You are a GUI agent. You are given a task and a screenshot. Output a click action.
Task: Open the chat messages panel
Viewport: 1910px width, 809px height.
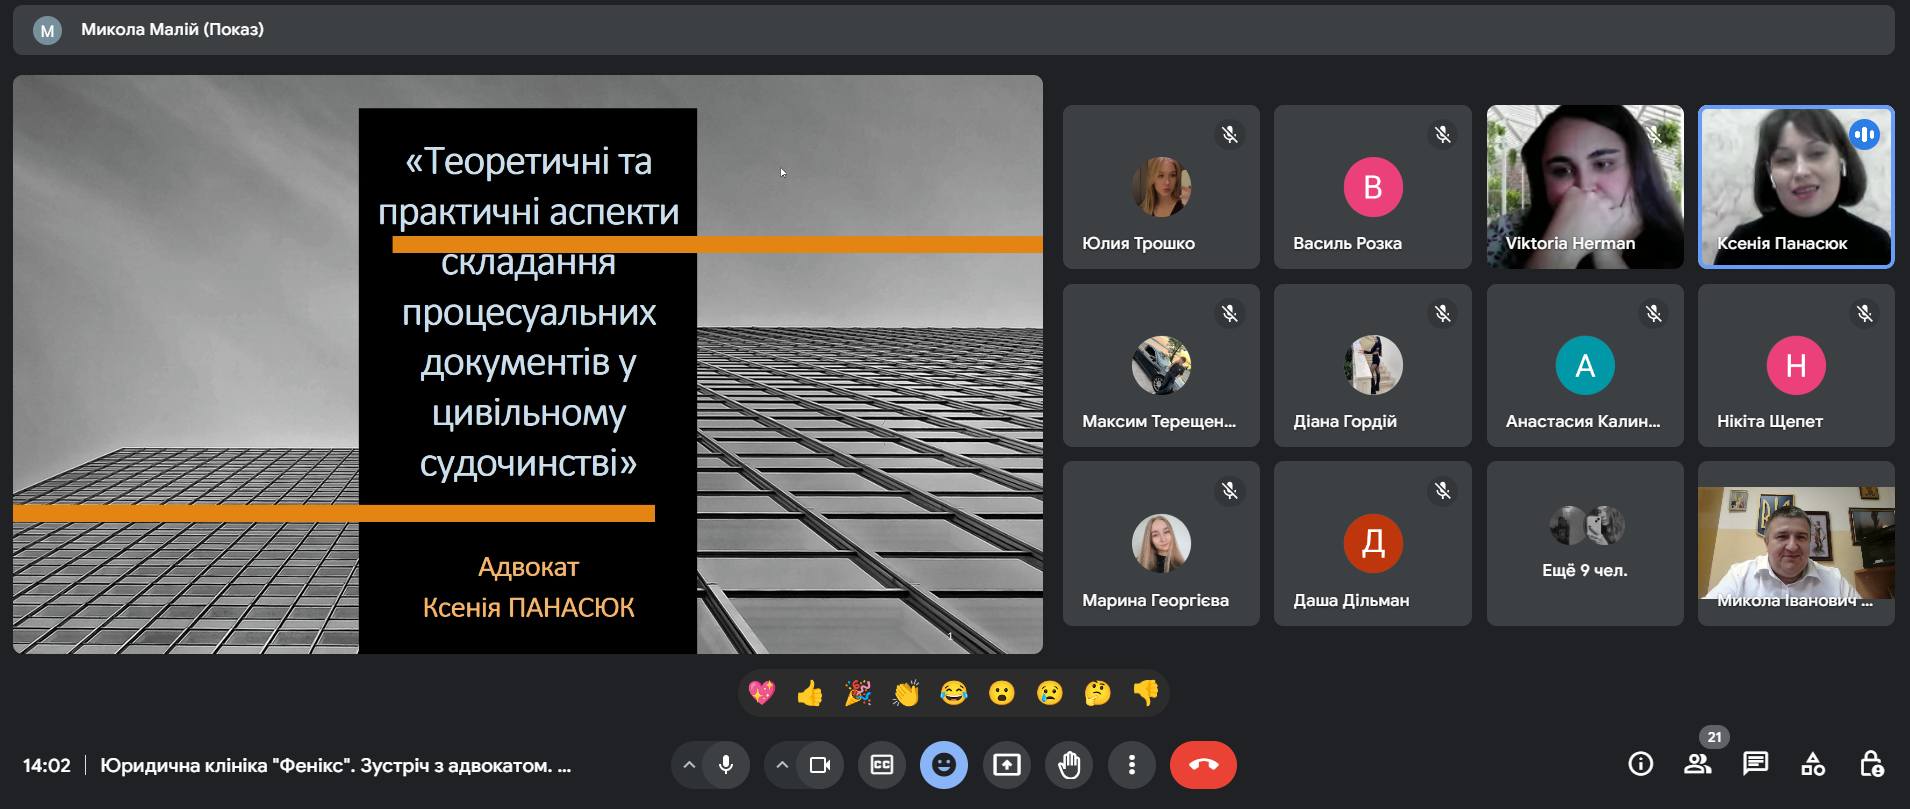(x=1755, y=765)
